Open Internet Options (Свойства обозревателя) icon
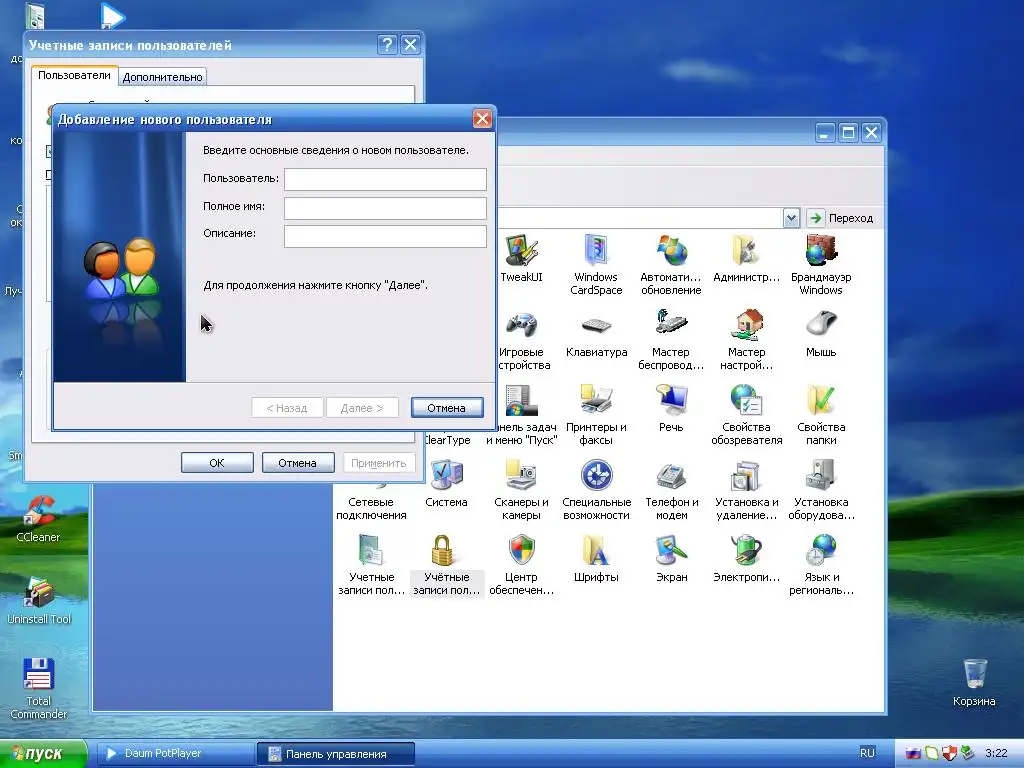Screen dimensions: 1024x768 746,400
